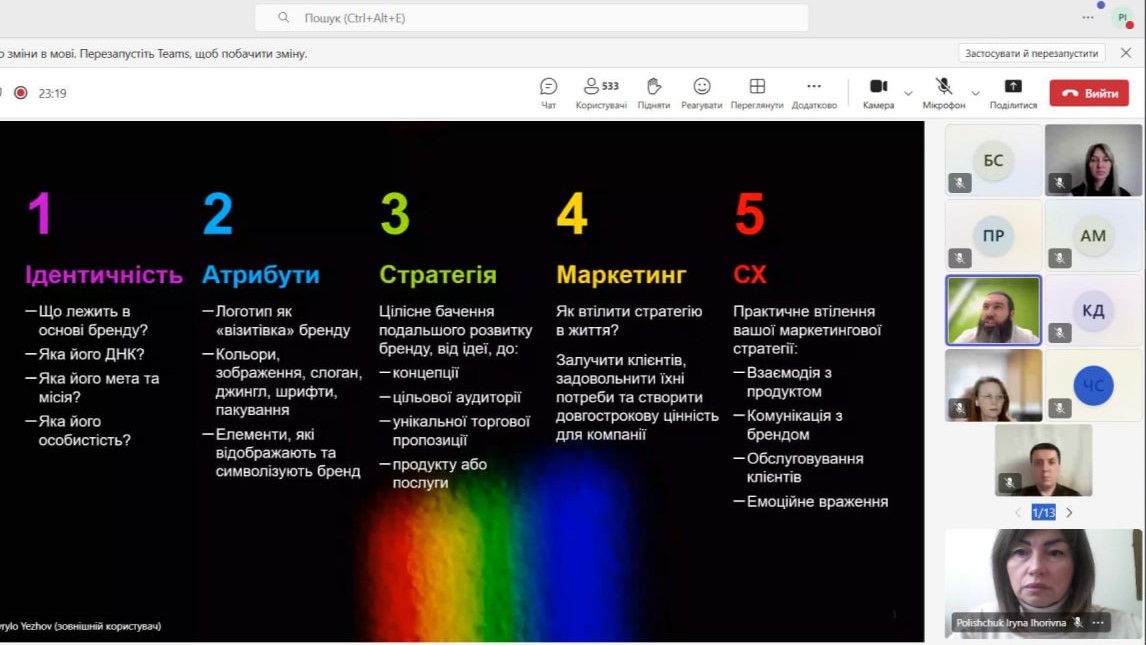Viewport: 1146px width, 645px height.
Task: Open options menu on Polishchuk Iryna's tile
Action: coord(1098,622)
